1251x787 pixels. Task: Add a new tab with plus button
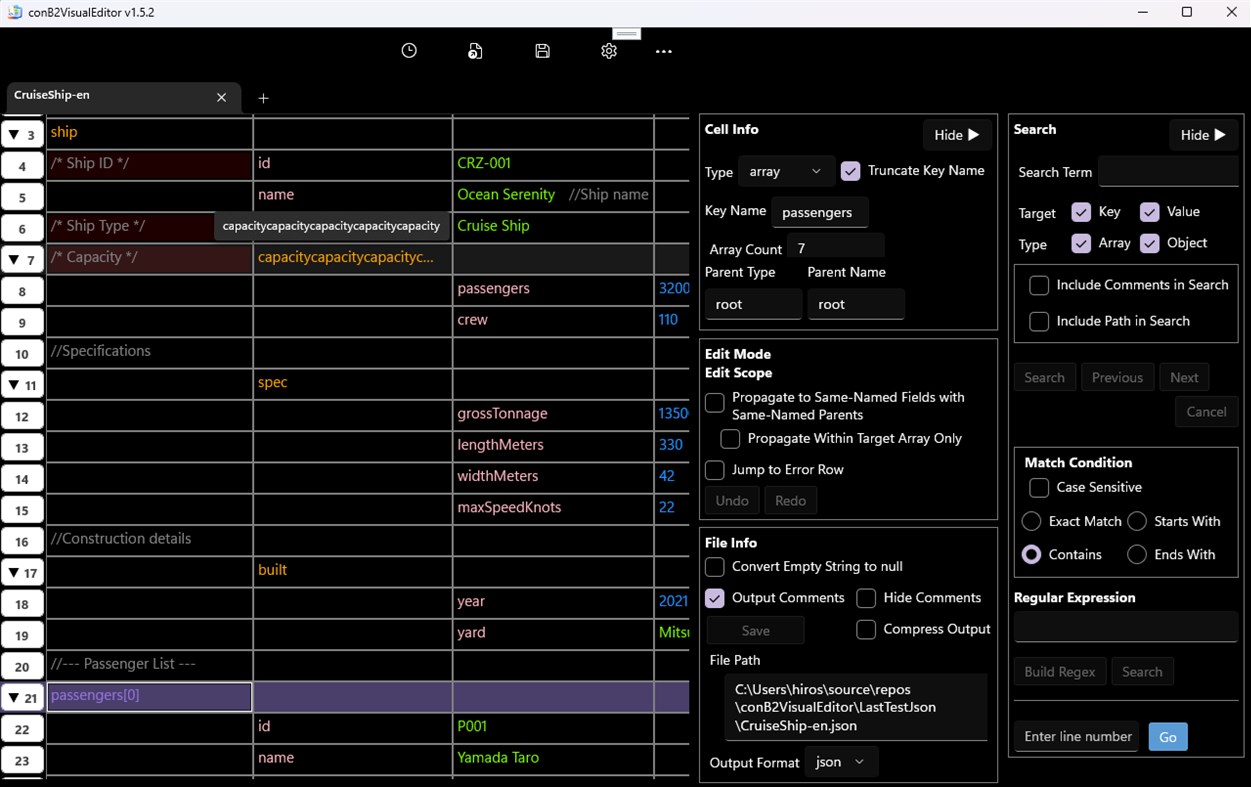[x=264, y=98]
